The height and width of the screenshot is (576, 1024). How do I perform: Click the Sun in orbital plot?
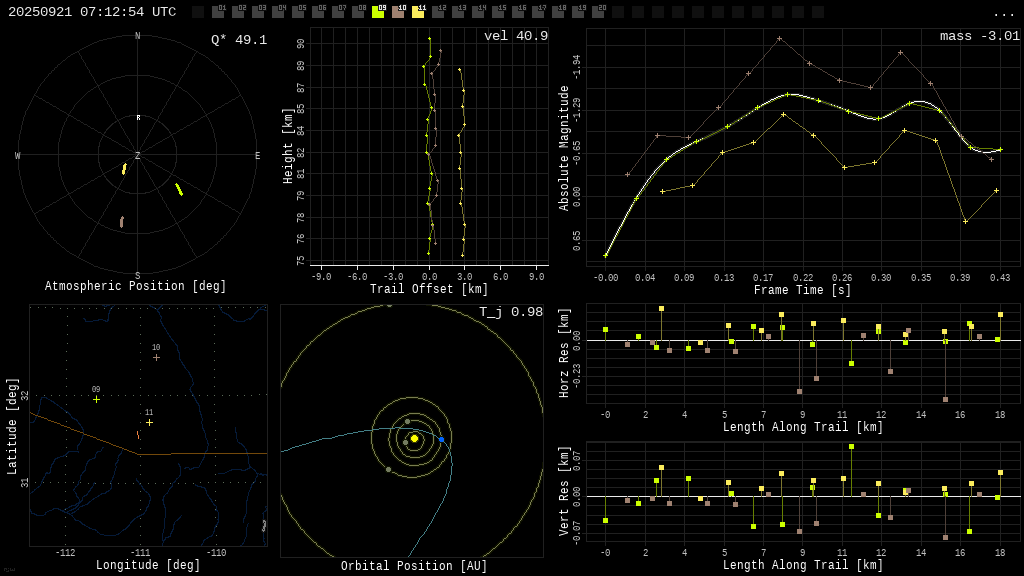tap(414, 438)
